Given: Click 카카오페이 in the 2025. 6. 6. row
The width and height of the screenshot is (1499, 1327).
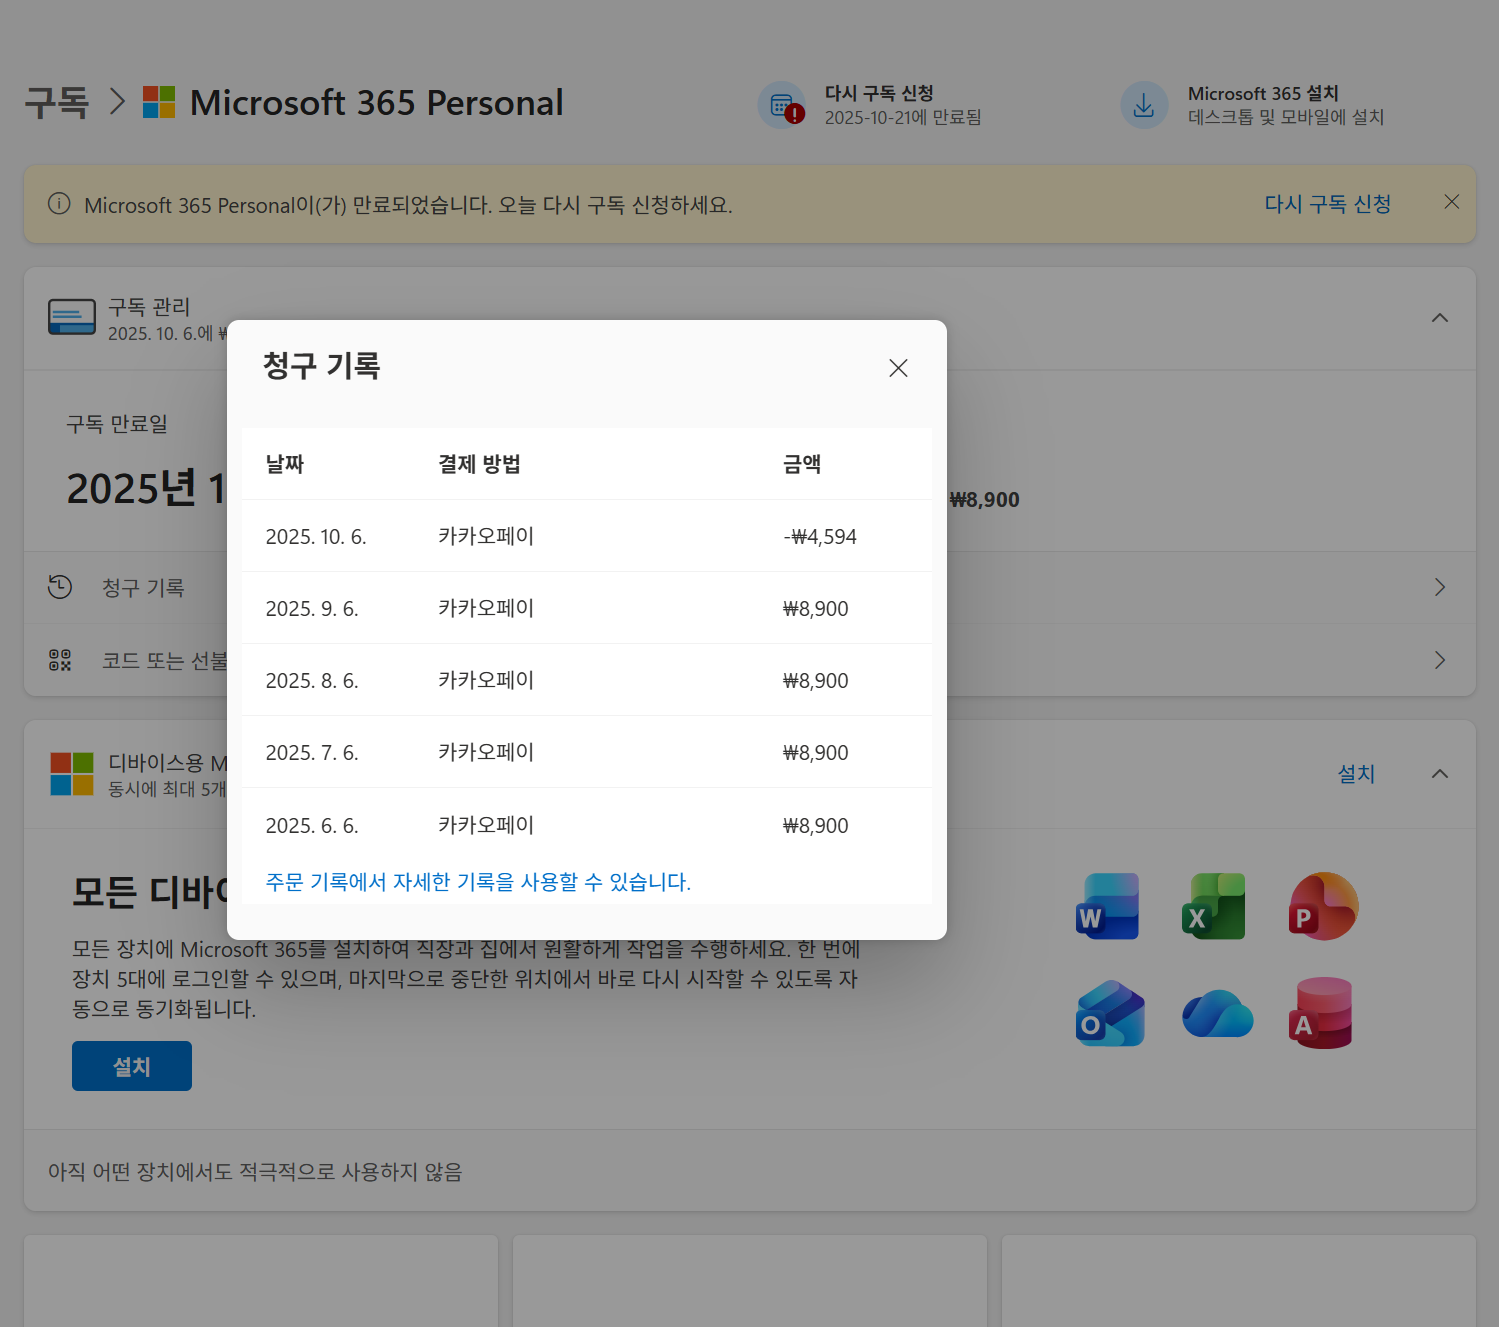Looking at the screenshot, I should coord(486,825).
